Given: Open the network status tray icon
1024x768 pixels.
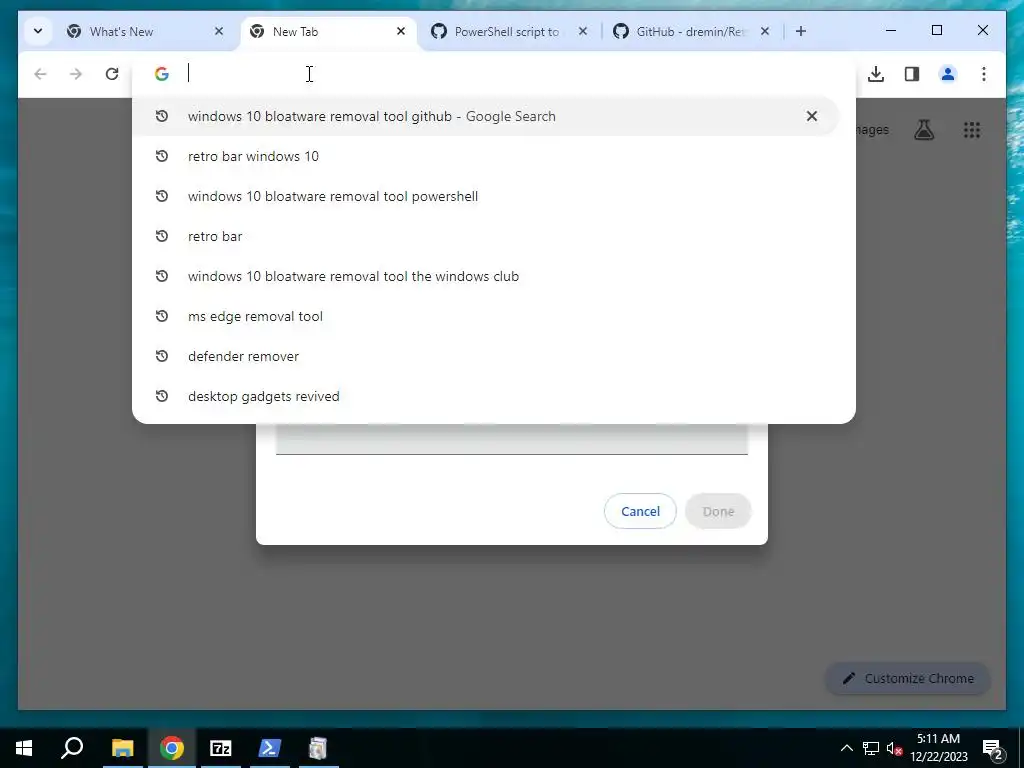Looking at the screenshot, I should 871,748.
